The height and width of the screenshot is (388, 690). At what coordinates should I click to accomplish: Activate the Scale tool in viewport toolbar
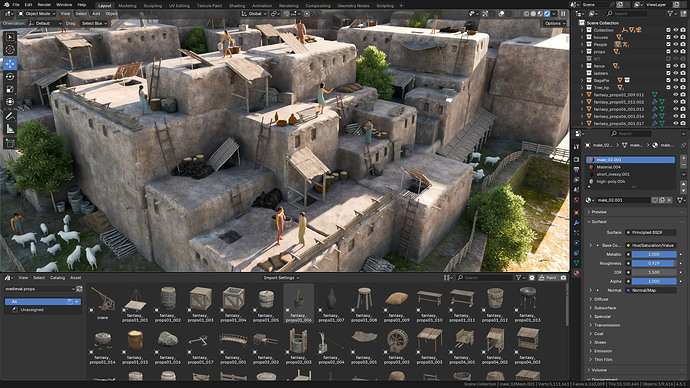[x=10, y=89]
